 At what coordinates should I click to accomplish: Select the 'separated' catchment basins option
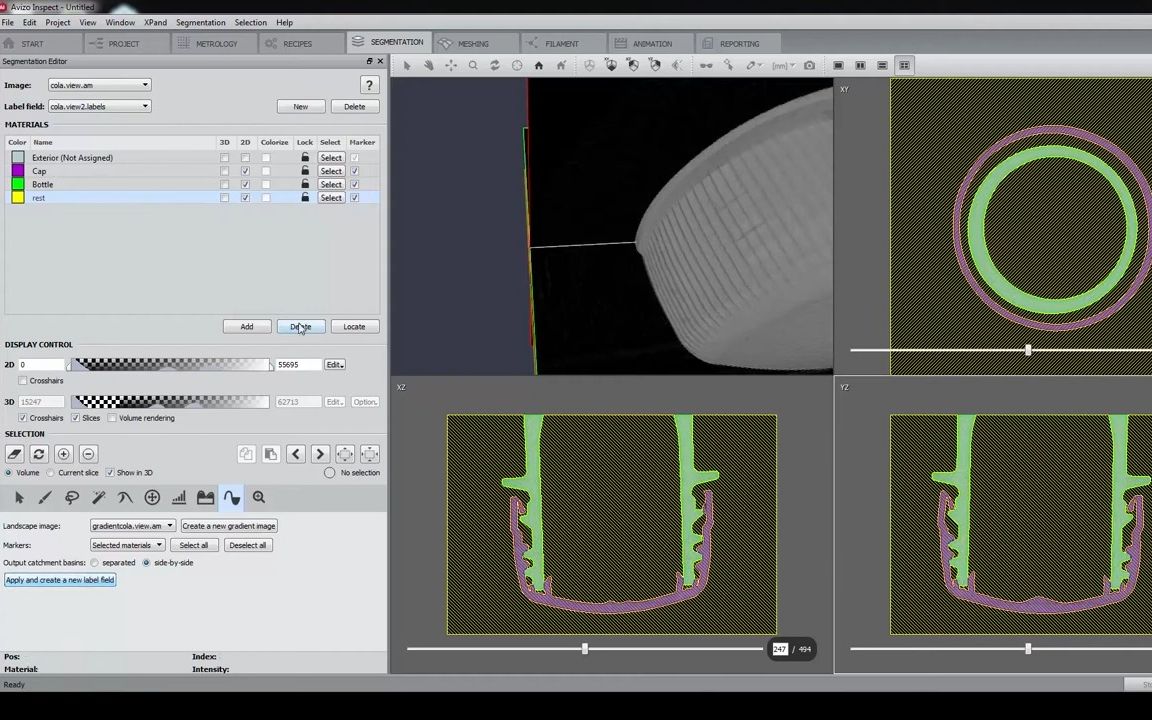point(95,563)
